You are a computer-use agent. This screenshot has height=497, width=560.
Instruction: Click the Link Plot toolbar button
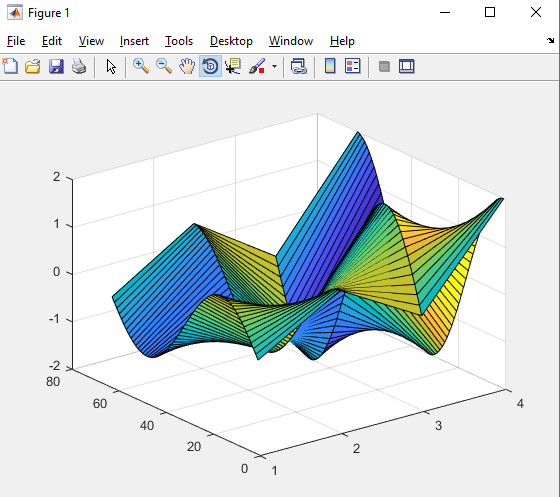(x=299, y=66)
